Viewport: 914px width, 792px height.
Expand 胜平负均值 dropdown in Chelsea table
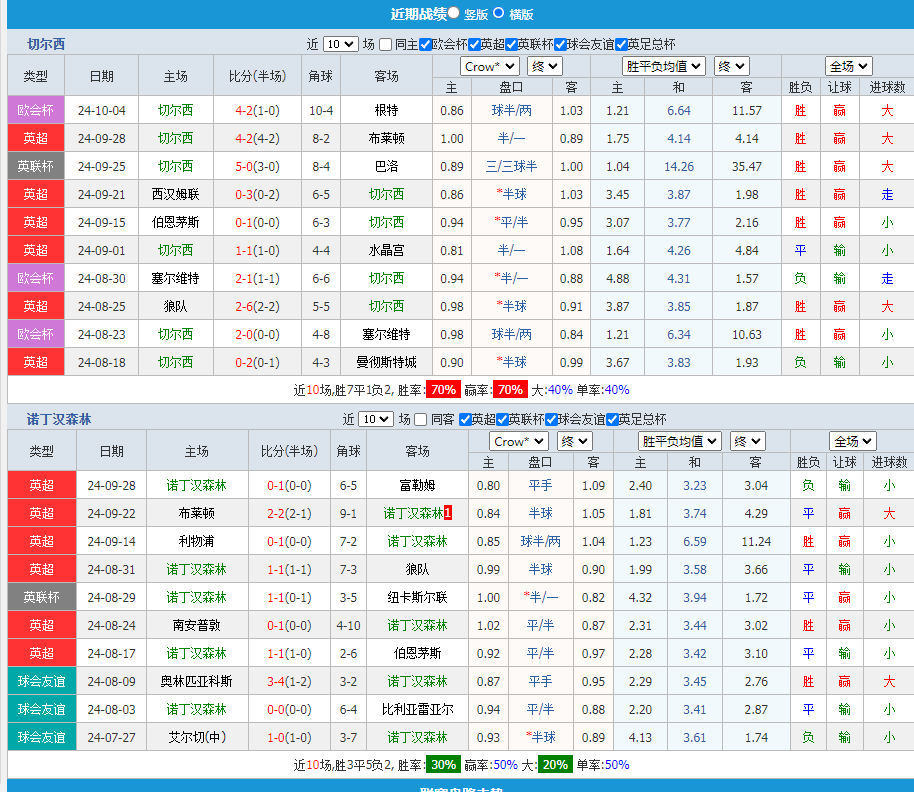(663, 66)
